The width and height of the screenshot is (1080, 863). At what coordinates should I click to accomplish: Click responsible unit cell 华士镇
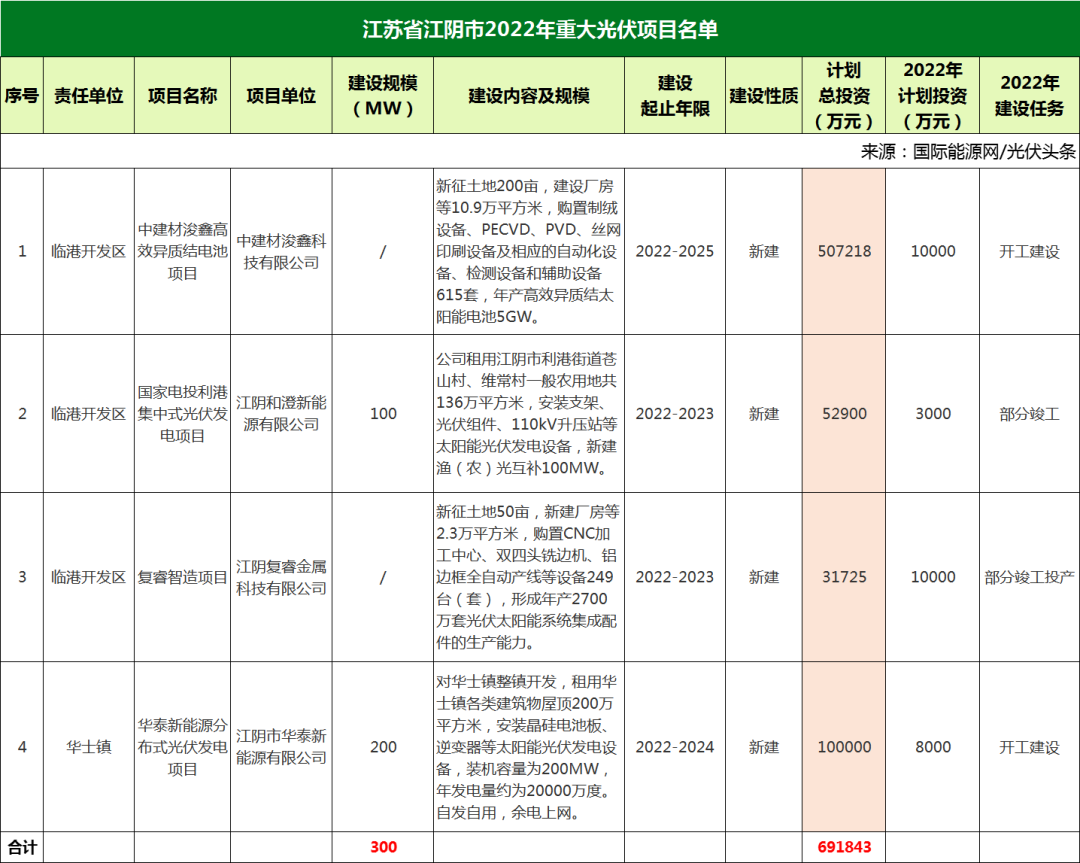[89, 747]
